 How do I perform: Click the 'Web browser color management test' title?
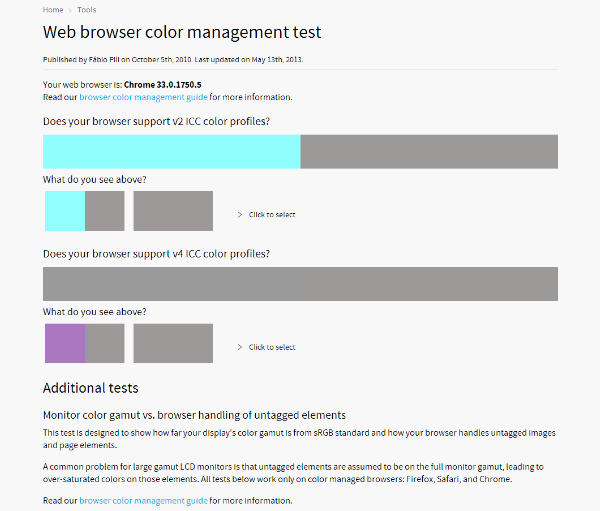[x=182, y=33]
